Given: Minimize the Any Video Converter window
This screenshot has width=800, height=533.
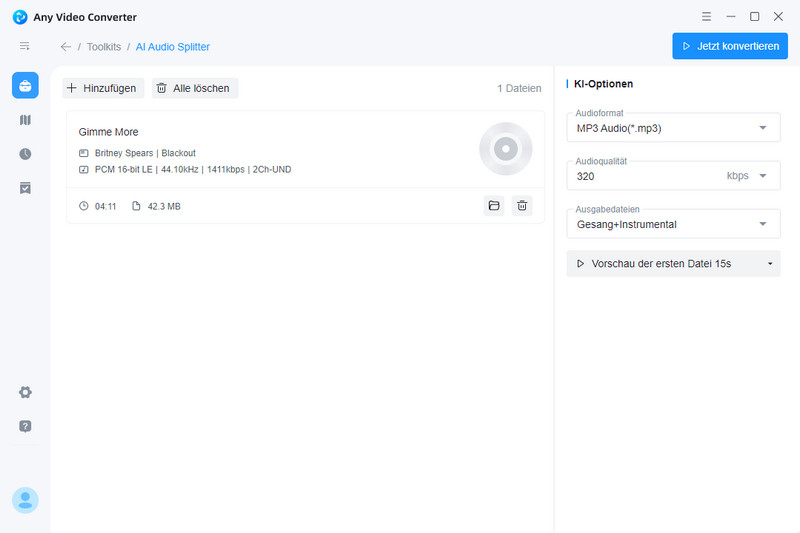Looking at the screenshot, I should coord(731,17).
